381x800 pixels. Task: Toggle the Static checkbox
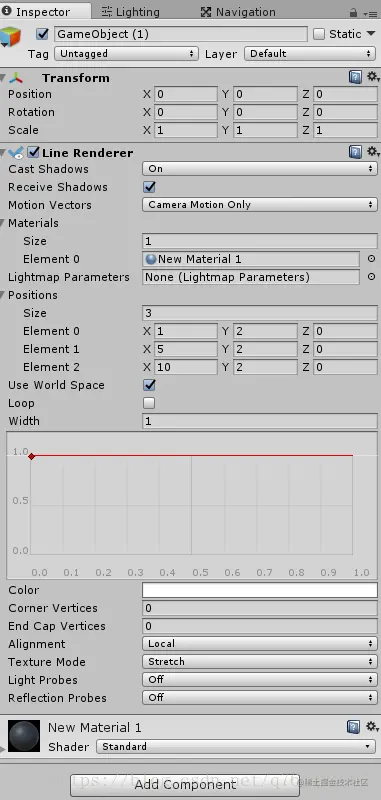tap(319, 34)
